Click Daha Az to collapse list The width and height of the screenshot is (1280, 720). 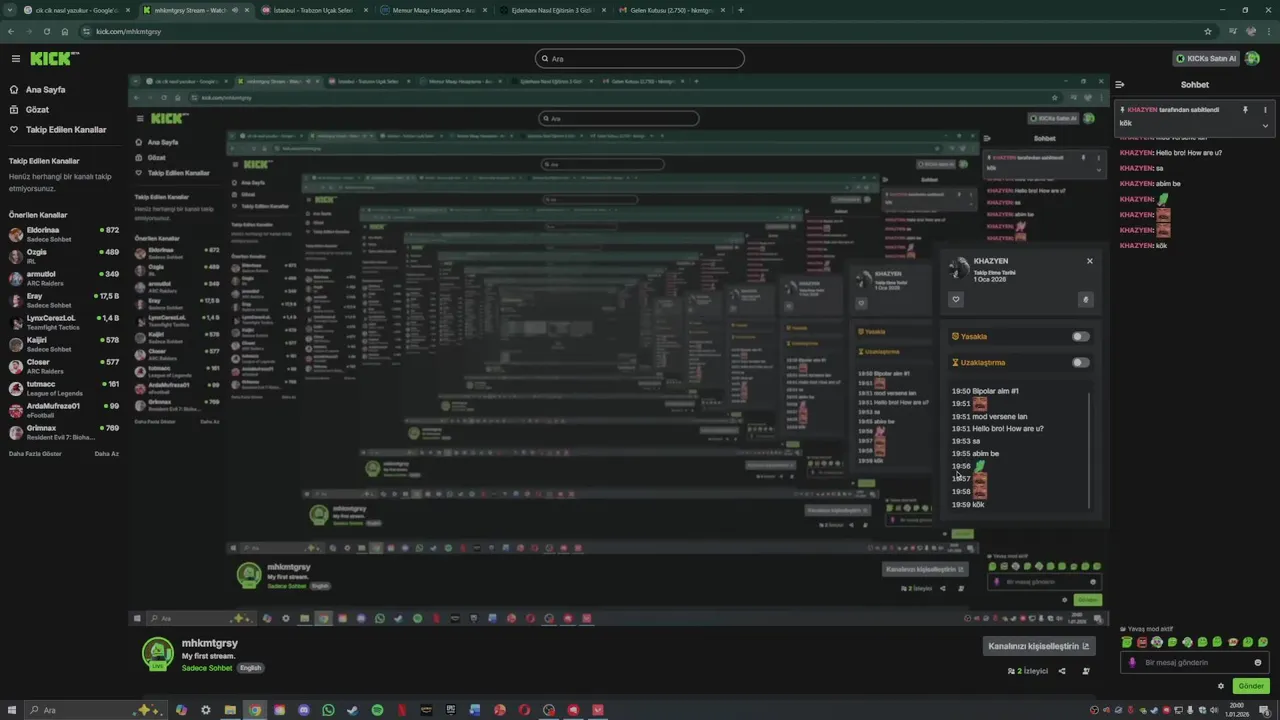tap(107, 454)
